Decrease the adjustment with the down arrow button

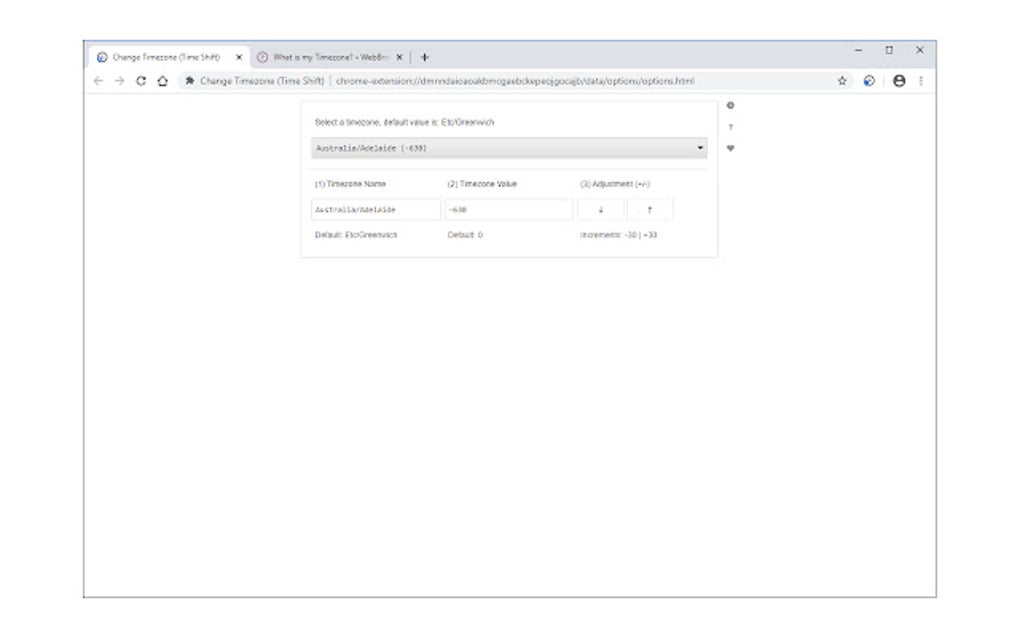[x=601, y=209]
